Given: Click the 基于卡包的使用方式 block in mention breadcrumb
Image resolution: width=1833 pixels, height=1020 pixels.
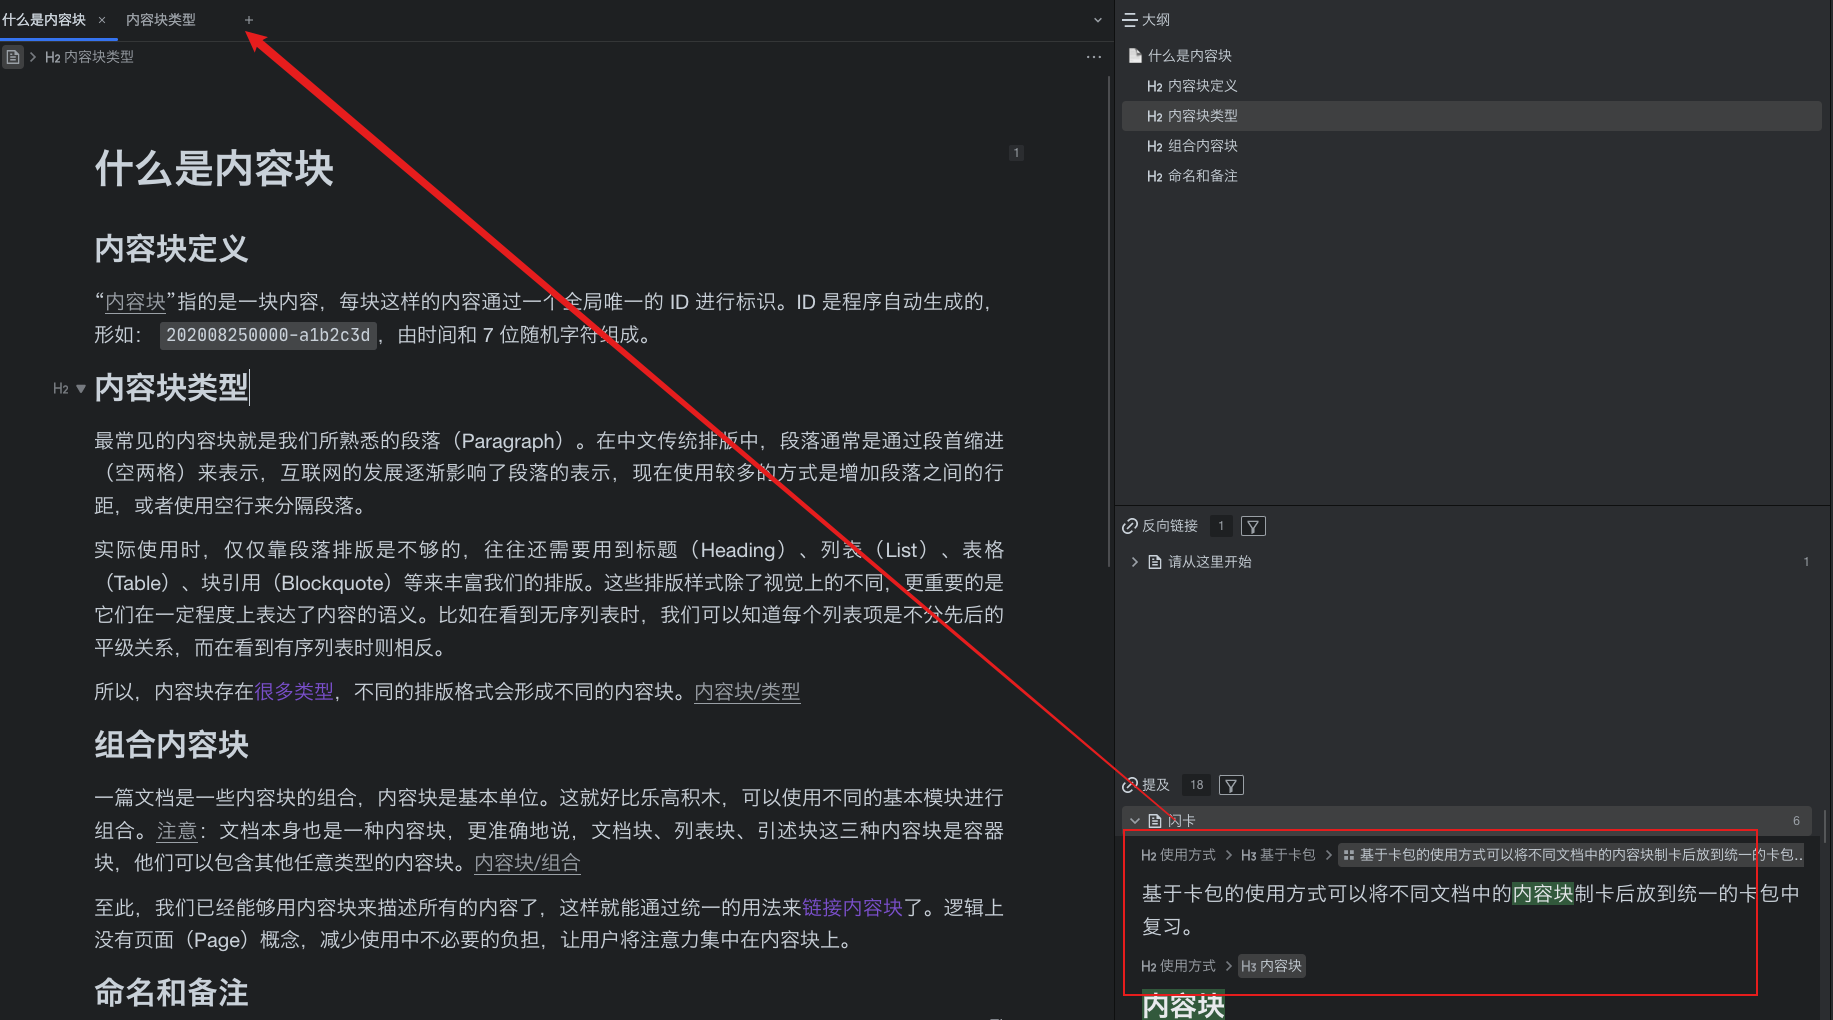Looking at the screenshot, I should click(x=1572, y=855).
